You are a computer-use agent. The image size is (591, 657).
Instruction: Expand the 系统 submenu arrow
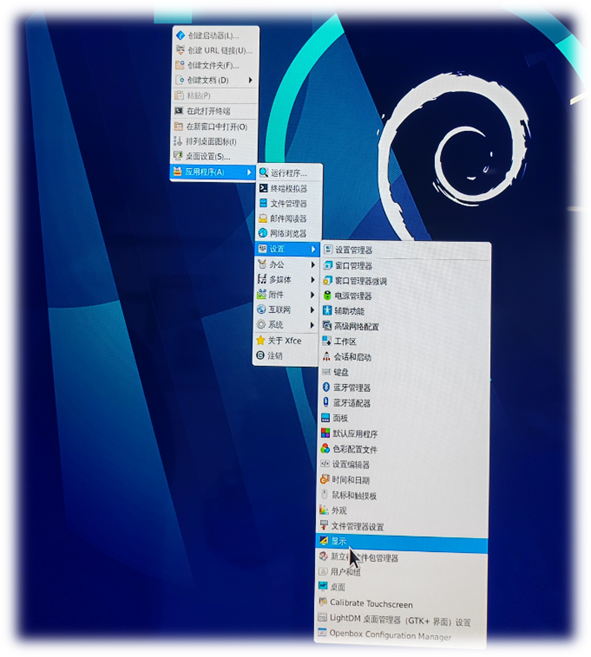312,325
